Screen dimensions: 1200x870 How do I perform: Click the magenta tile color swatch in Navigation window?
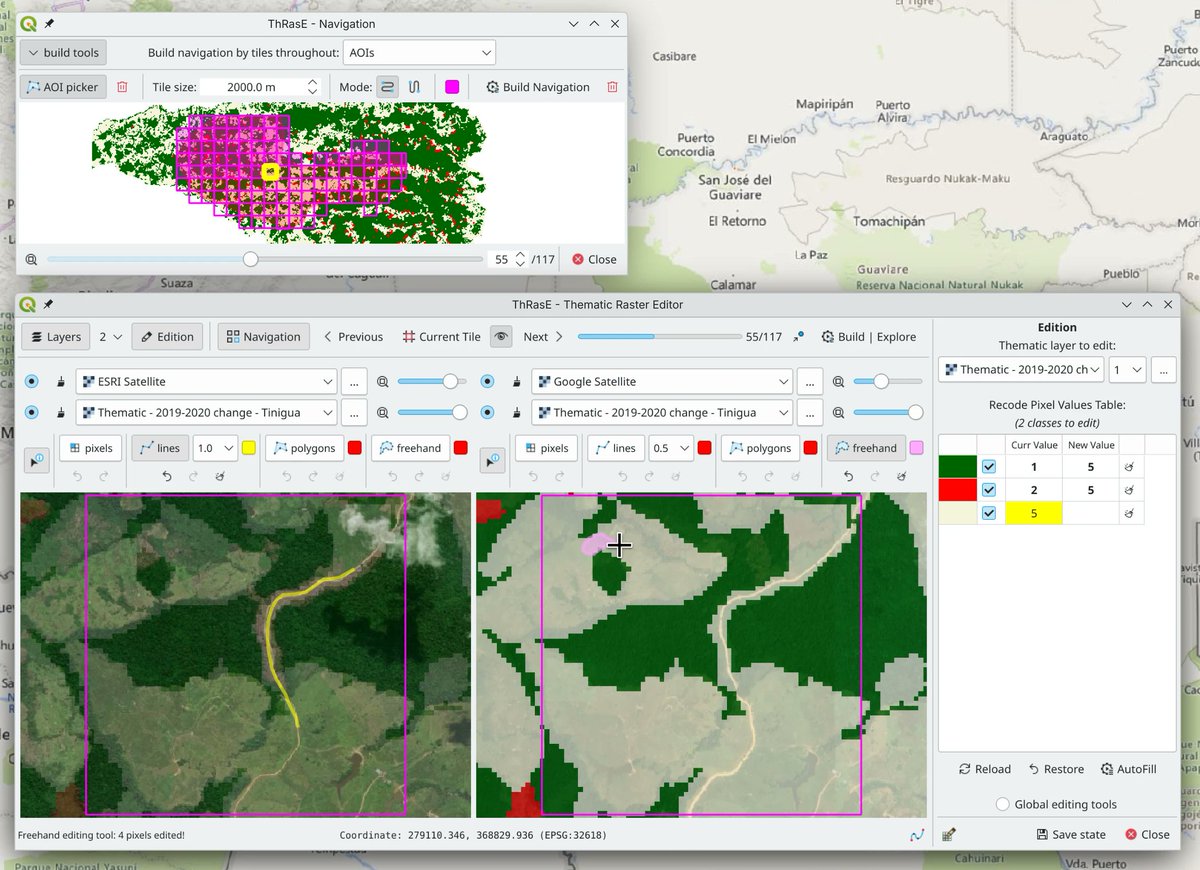(x=452, y=87)
